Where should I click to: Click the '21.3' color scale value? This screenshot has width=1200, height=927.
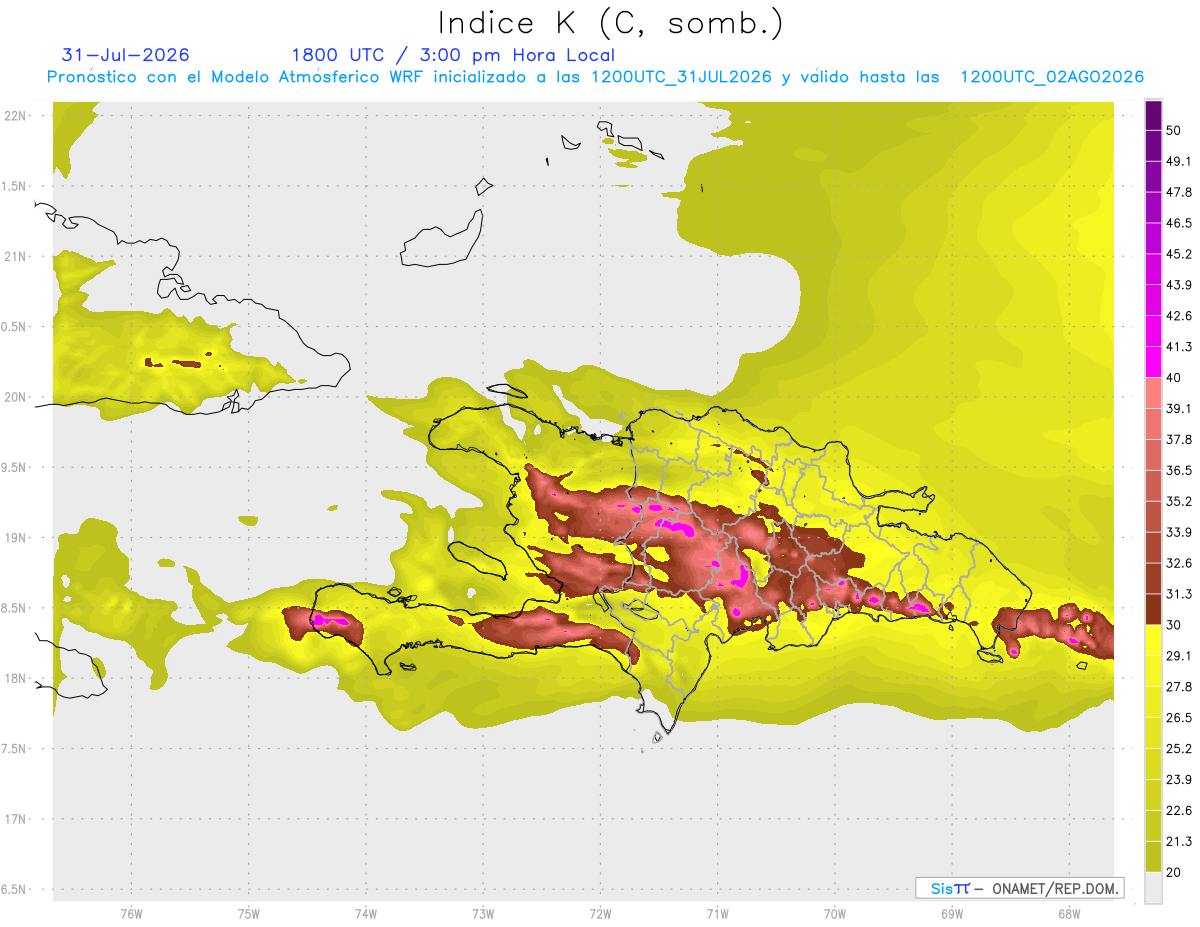coord(1179,842)
